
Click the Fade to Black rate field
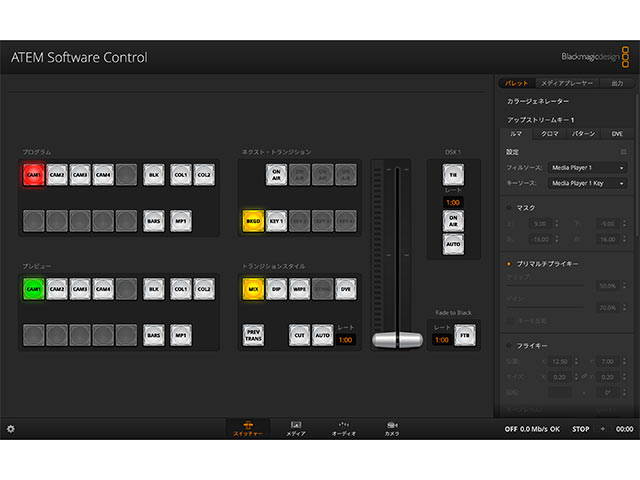pos(442,340)
